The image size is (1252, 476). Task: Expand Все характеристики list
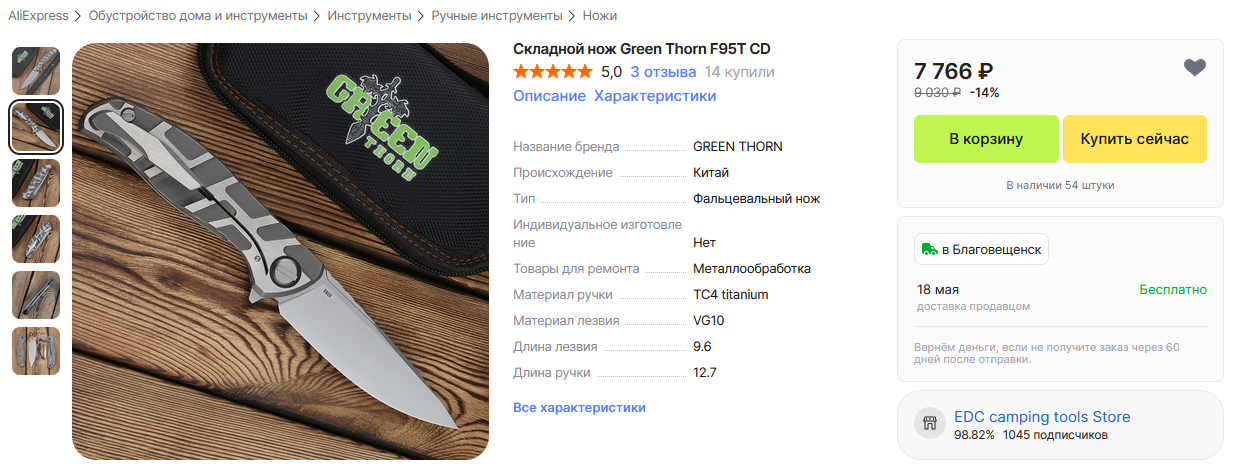click(579, 407)
